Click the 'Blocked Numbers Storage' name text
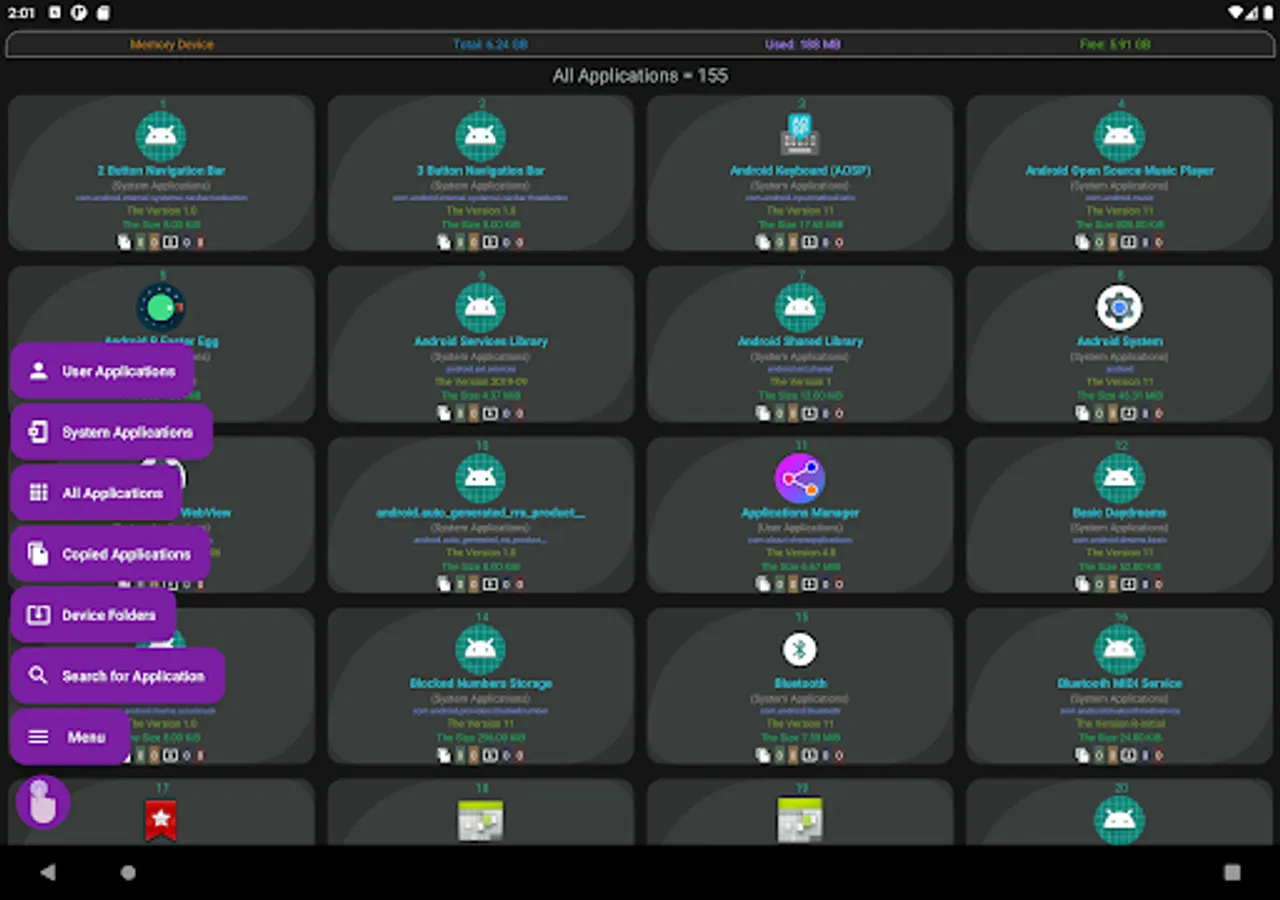This screenshot has height=900, width=1280. click(x=481, y=684)
